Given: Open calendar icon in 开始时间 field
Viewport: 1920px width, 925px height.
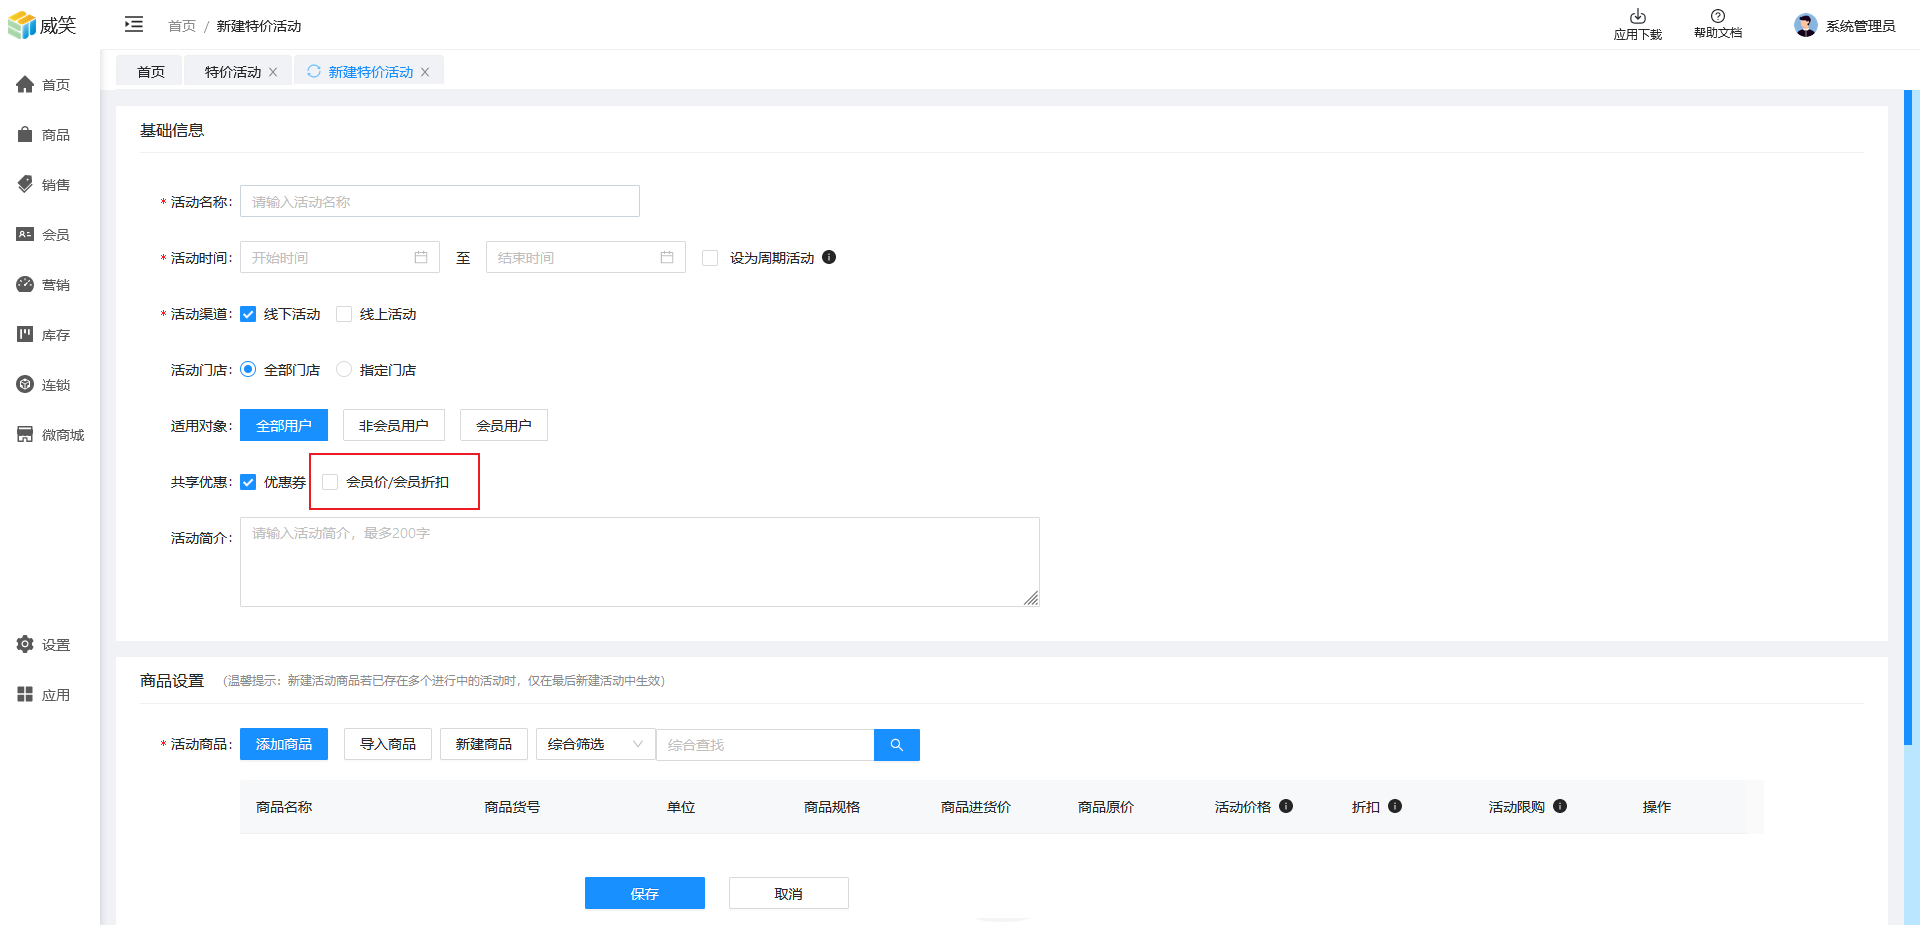Looking at the screenshot, I should (x=421, y=258).
